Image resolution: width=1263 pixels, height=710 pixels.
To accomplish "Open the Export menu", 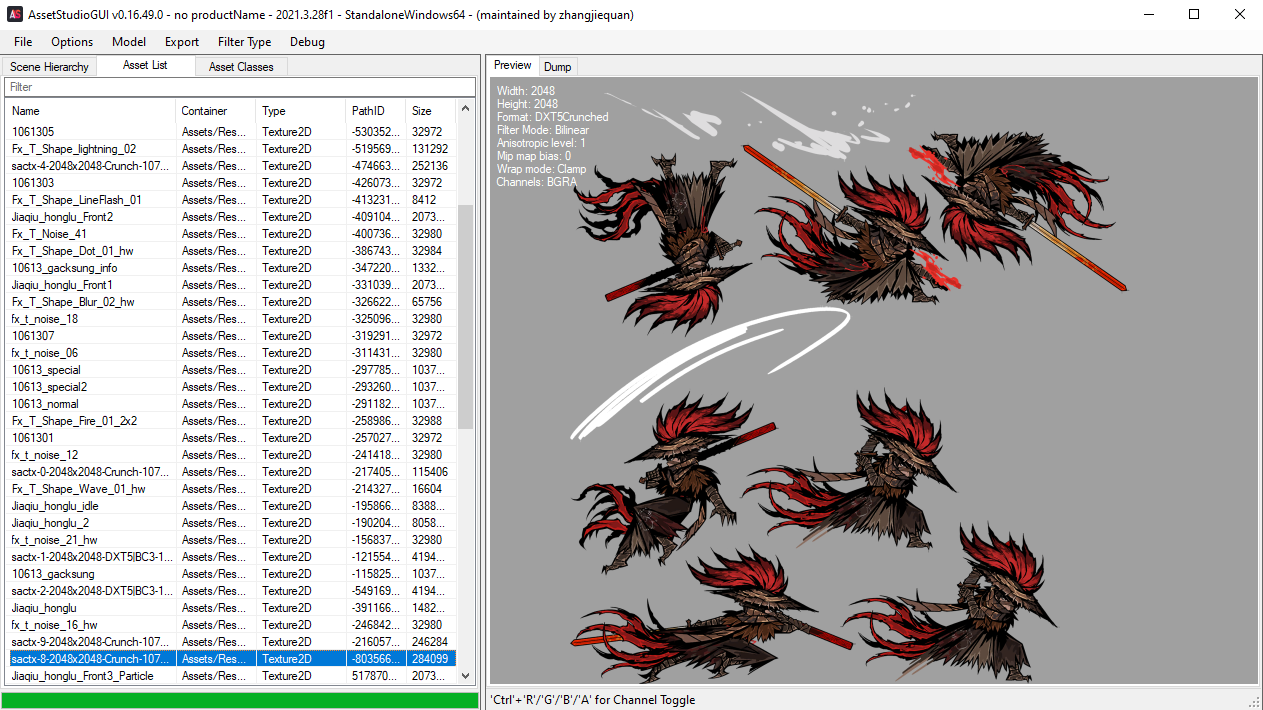I will [x=182, y=42].
